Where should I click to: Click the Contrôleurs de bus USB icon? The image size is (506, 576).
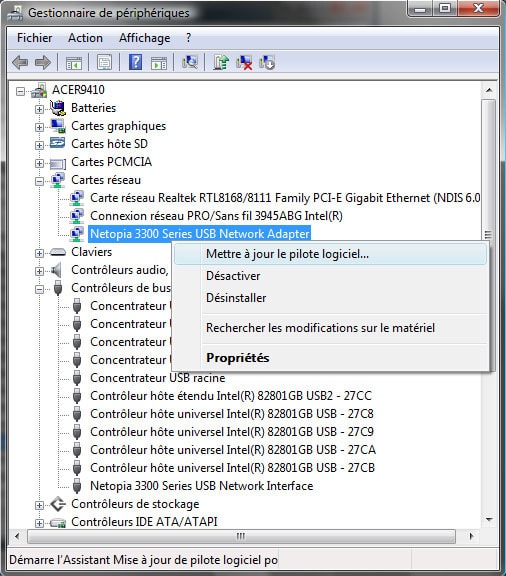click(x=58, y=288)
